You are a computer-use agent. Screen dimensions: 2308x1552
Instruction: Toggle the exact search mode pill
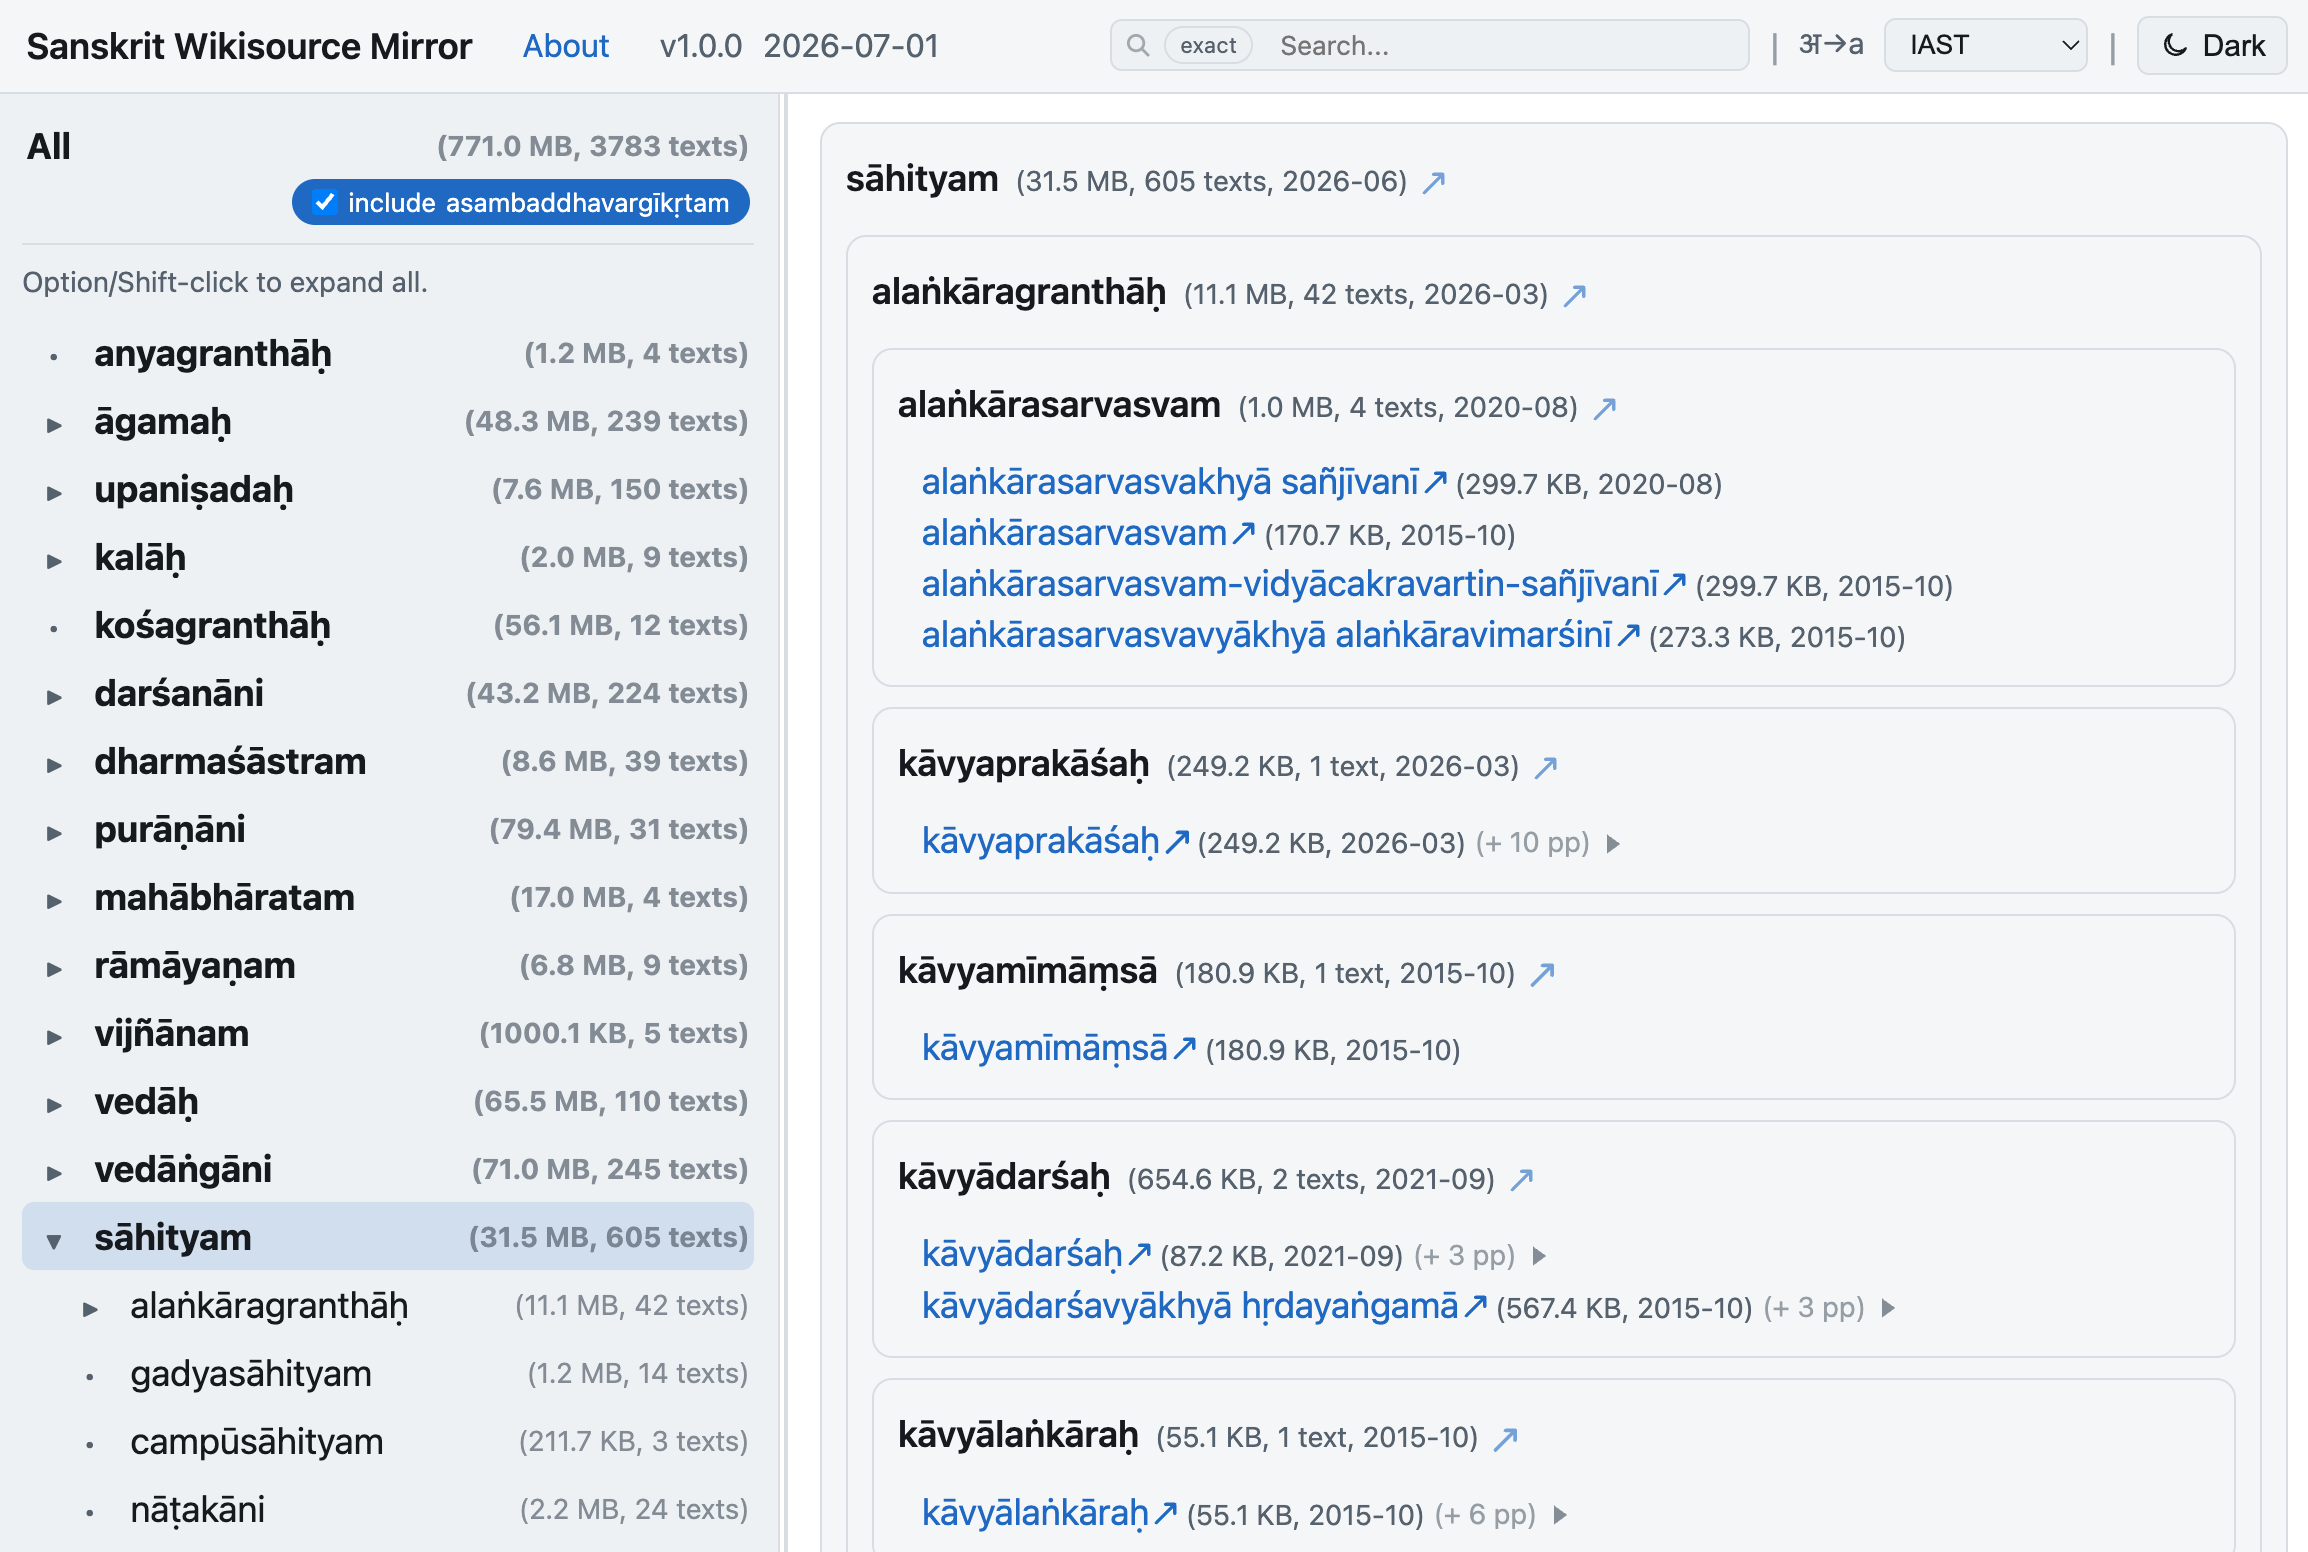point(1208,46)
